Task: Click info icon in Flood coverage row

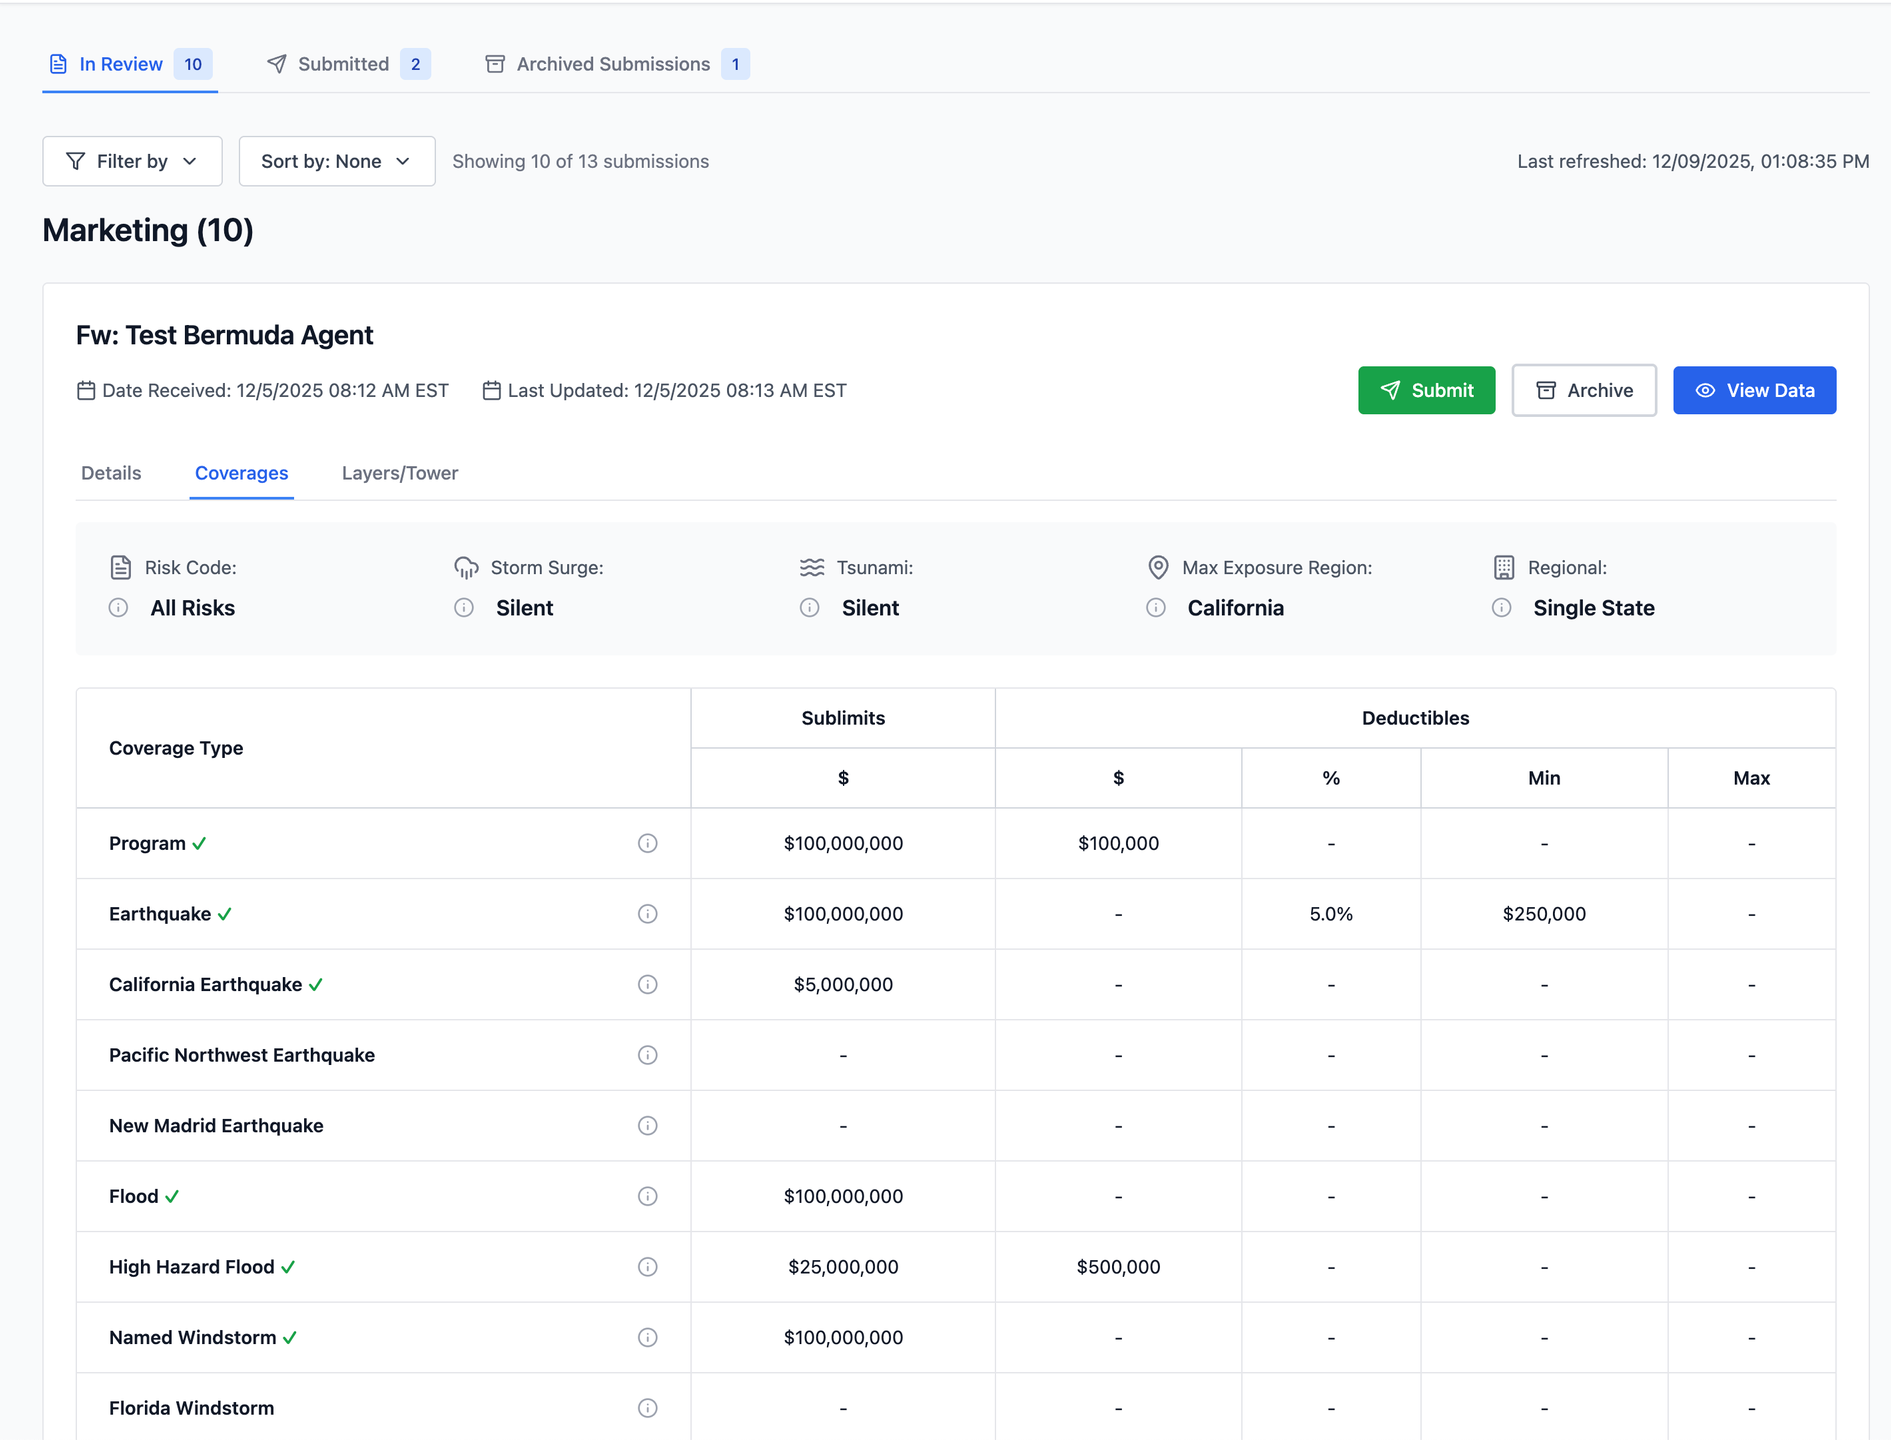Action: (648, 1196)
